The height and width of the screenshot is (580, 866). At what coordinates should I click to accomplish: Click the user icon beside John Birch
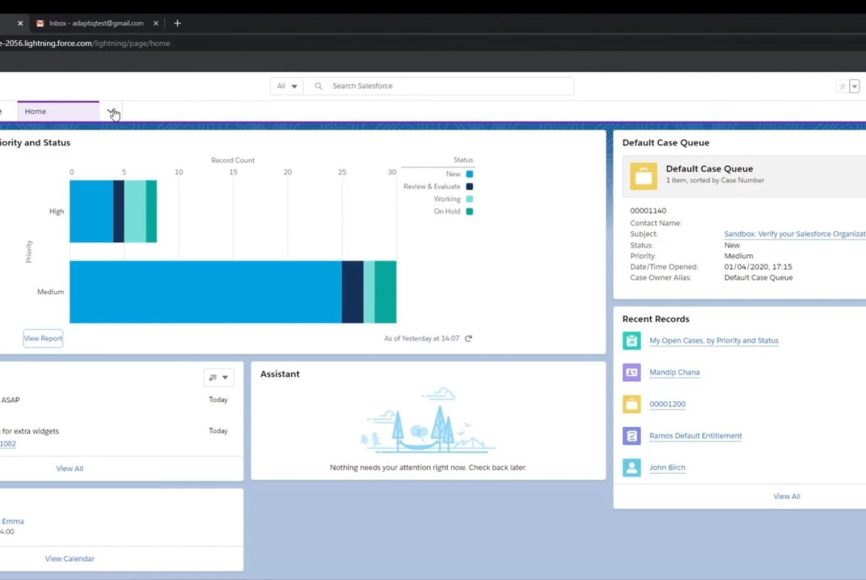tap(631, 467)
